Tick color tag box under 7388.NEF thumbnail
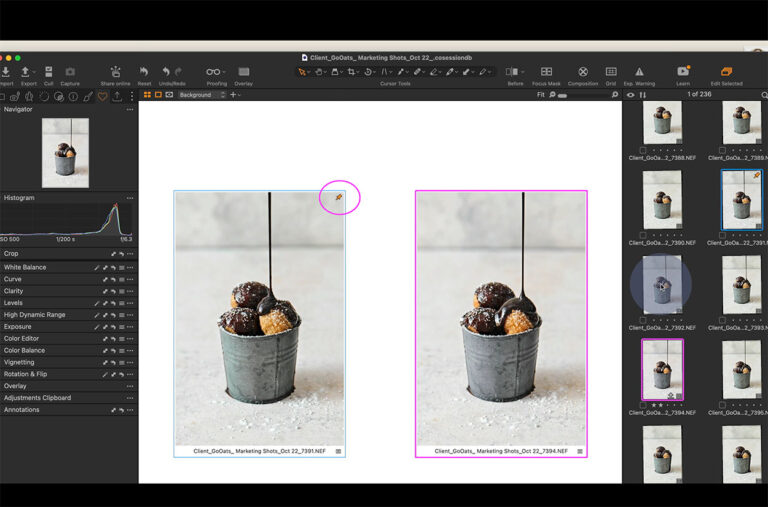Image resolution: width=768 pixels, height=507 pixels. tap(643, 150)
